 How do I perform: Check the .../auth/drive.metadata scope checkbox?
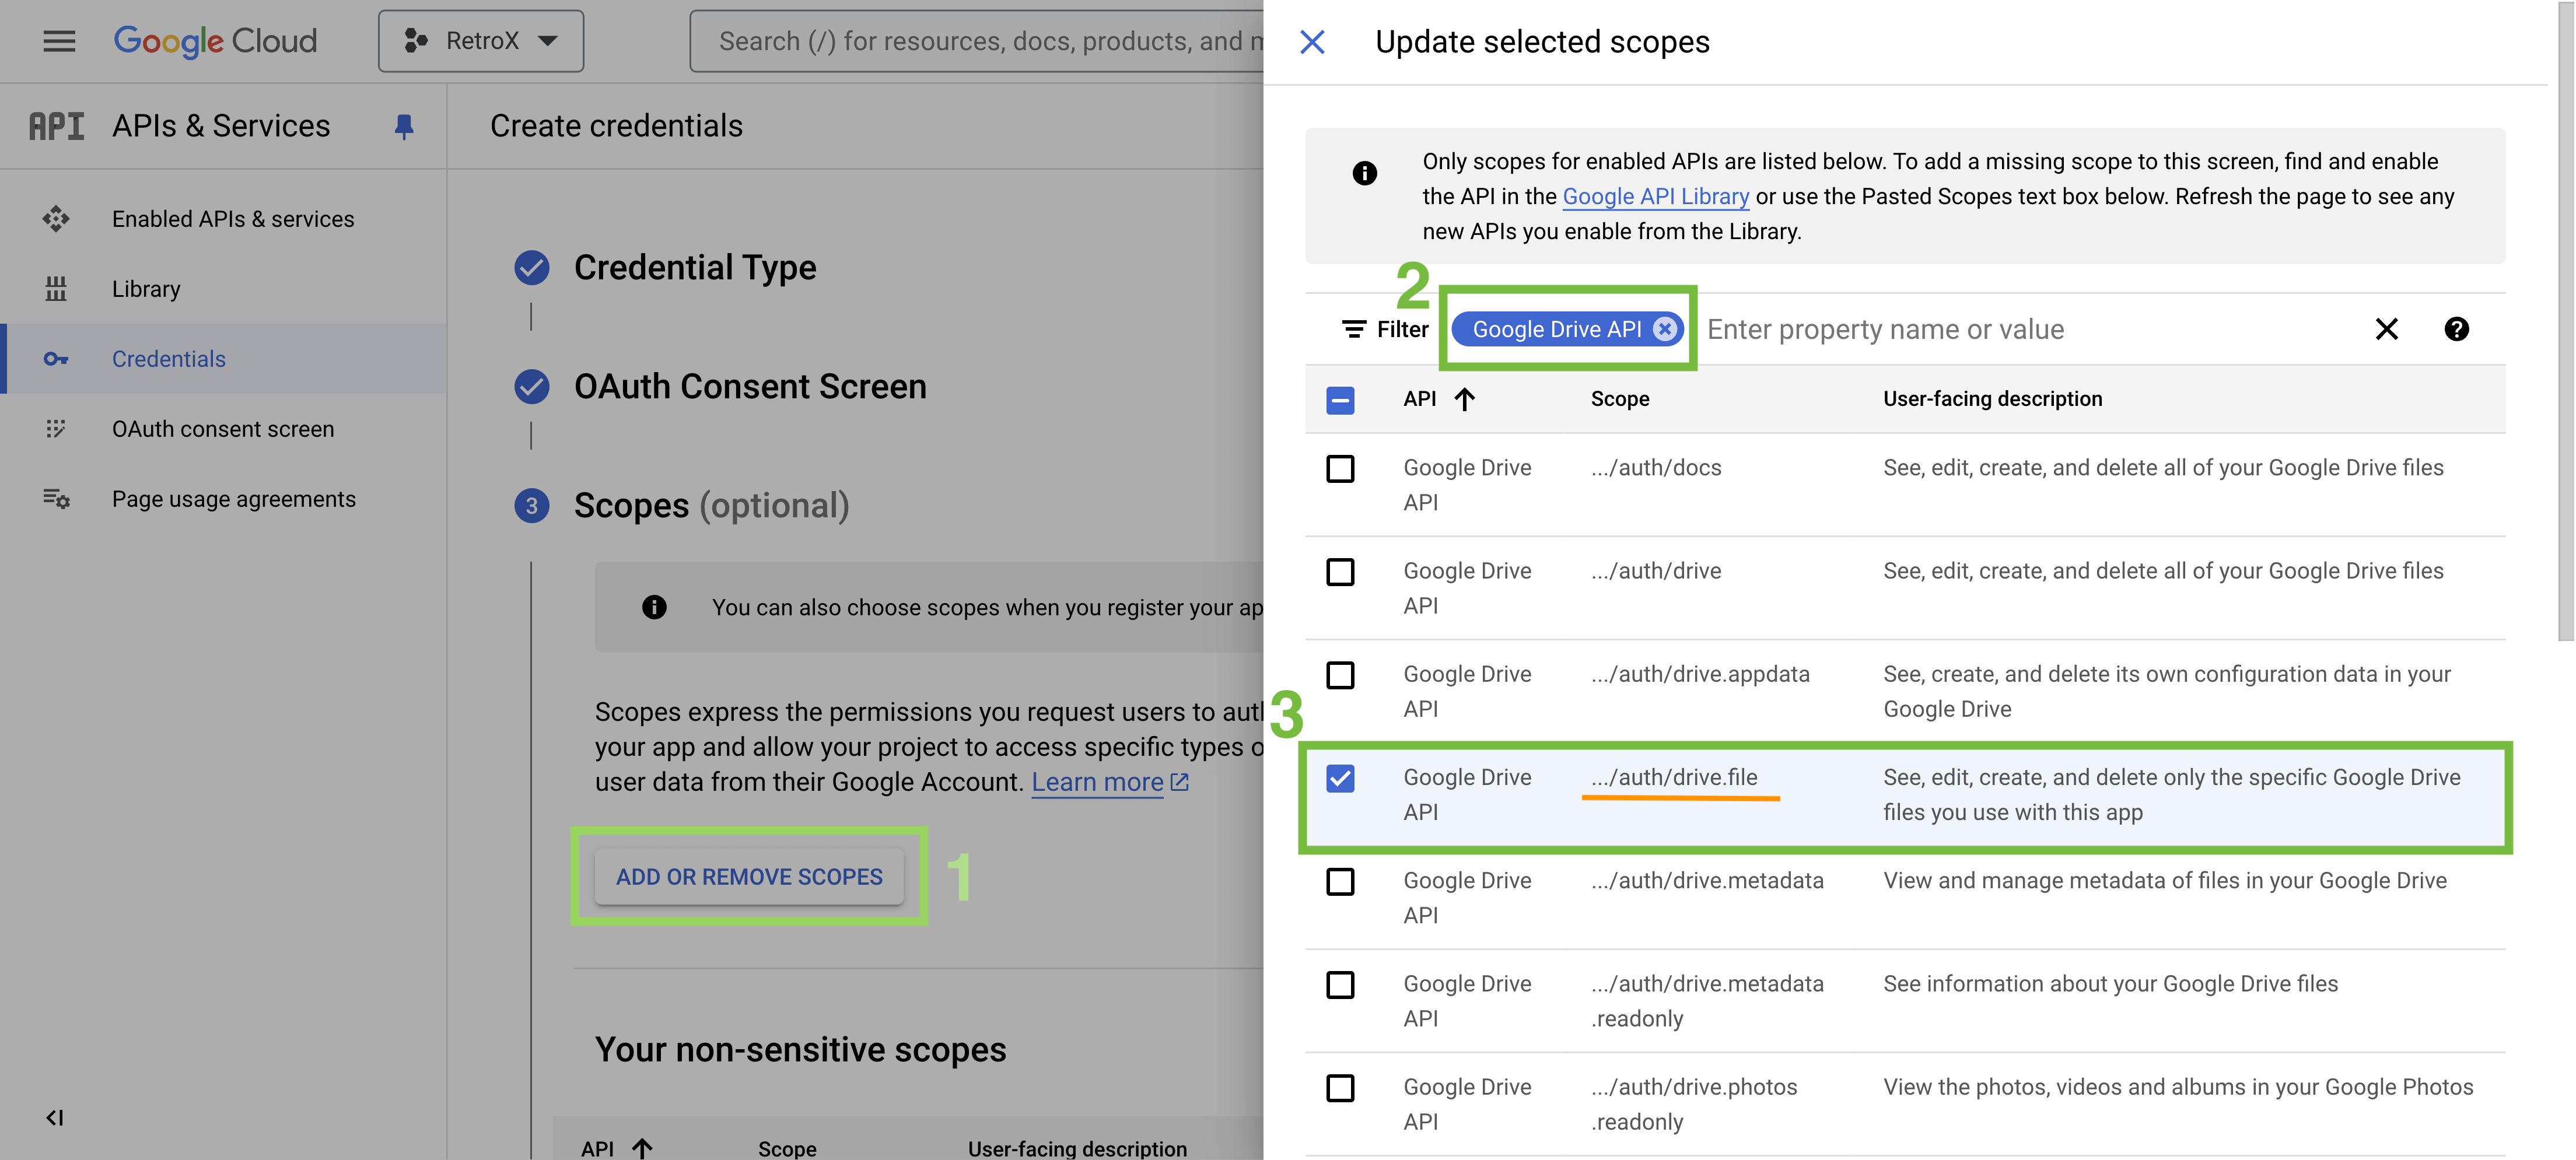[x=1340, y=881]
